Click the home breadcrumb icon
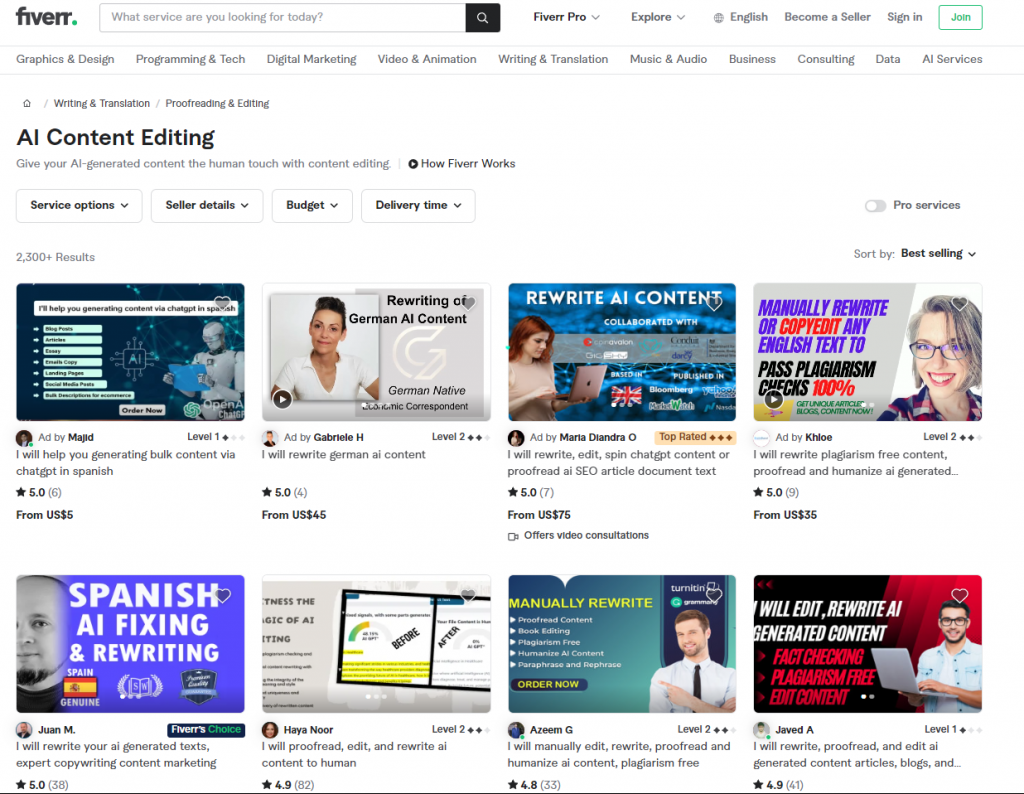The image size is (1024, 794). coord(26,102)
